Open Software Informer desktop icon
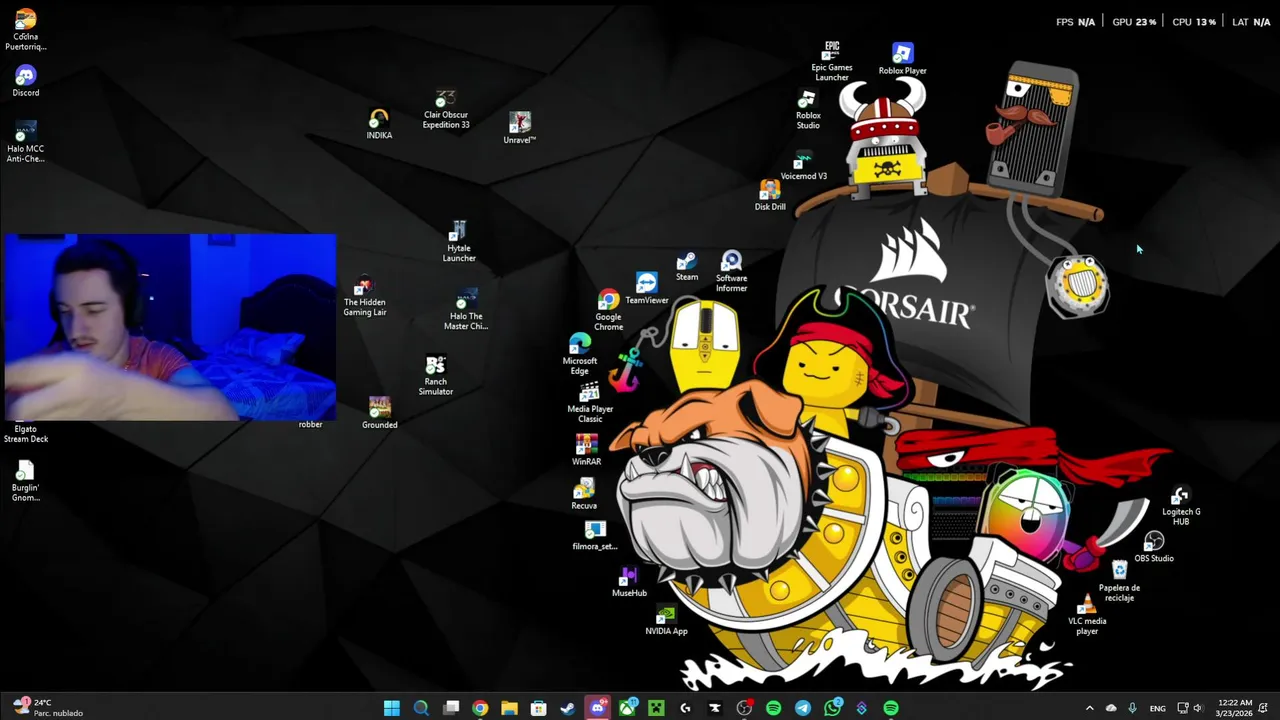 [x=731, y=271]
